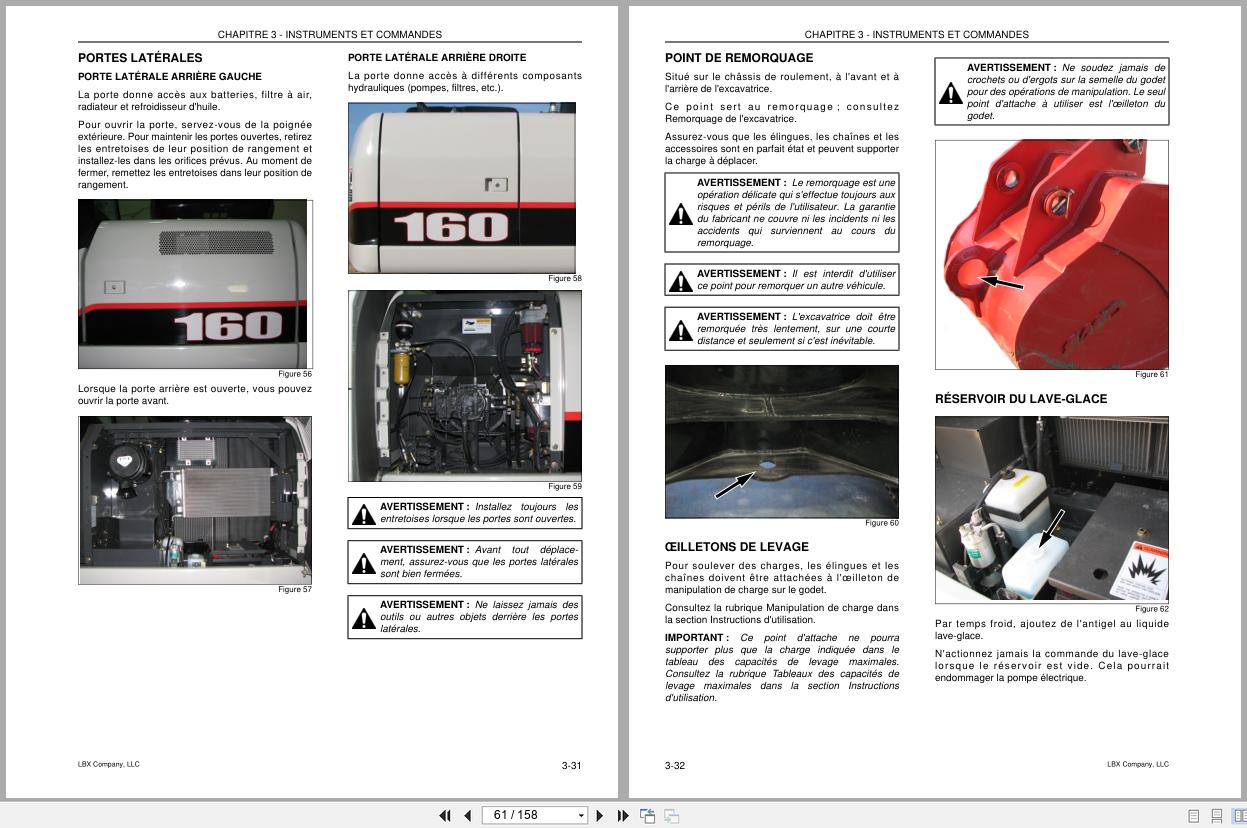1247x828 pixels.
Task: Go to the previous page
Action: point(467,815)
